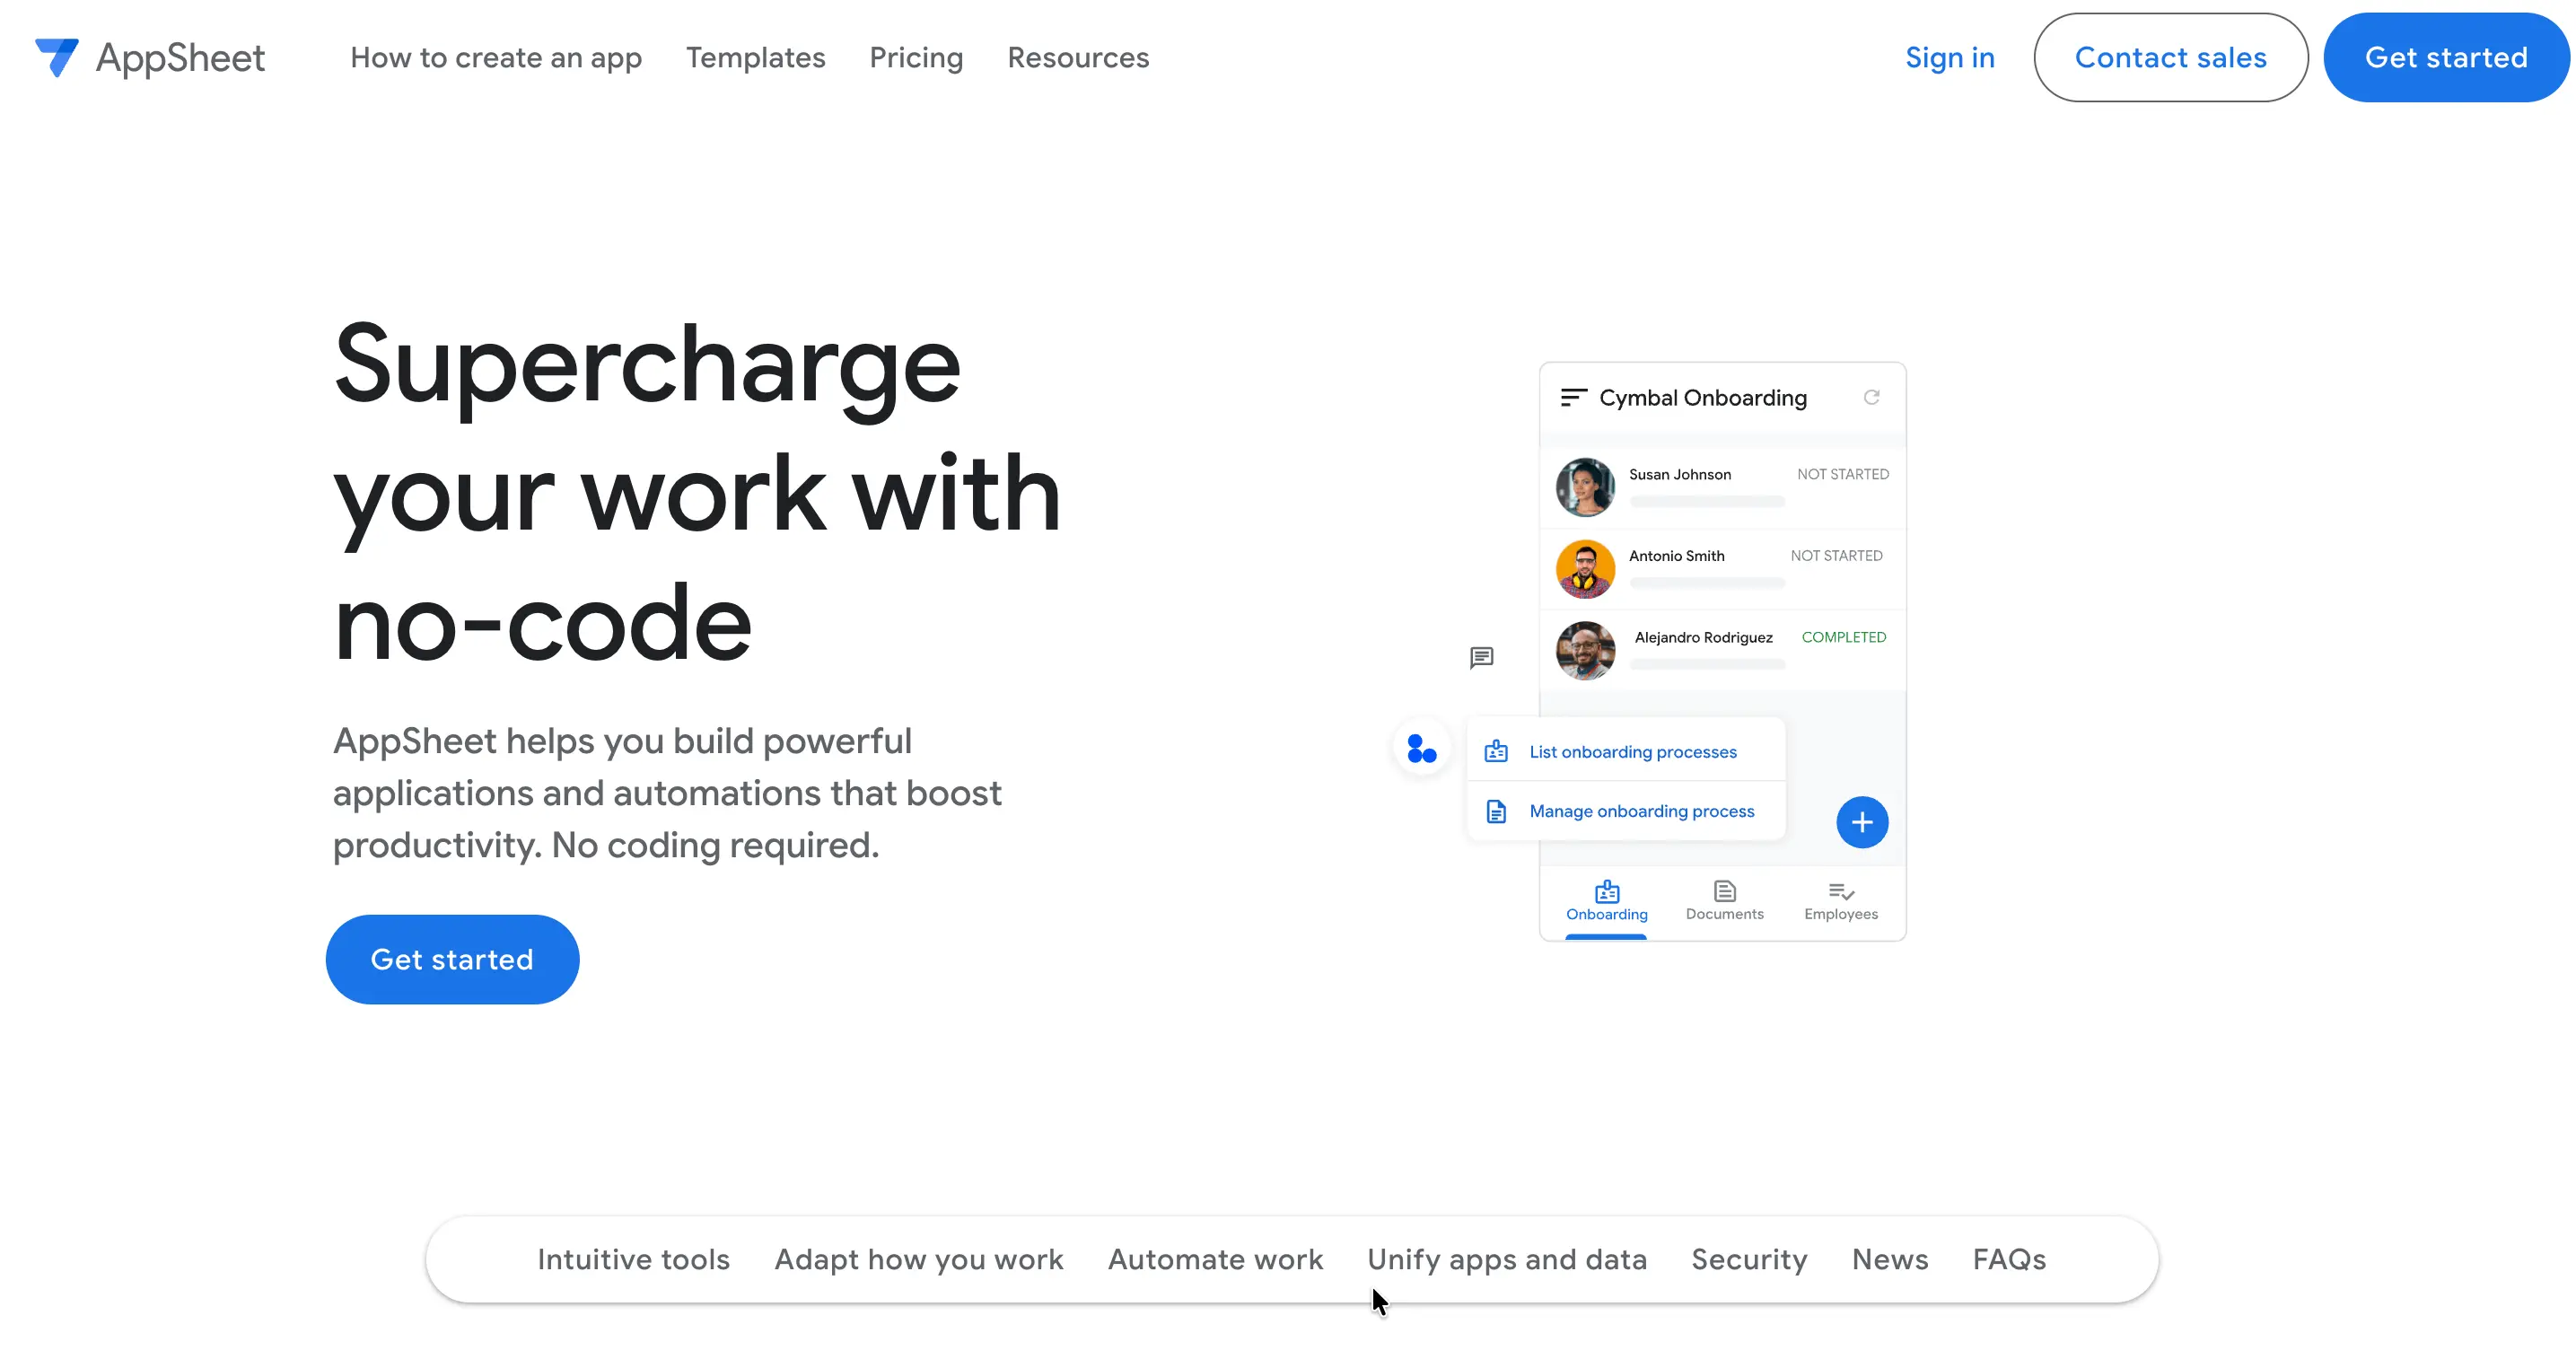Open the Documents tab icon
This screenshot has height=1368, width=2576.
point(1723,893)
